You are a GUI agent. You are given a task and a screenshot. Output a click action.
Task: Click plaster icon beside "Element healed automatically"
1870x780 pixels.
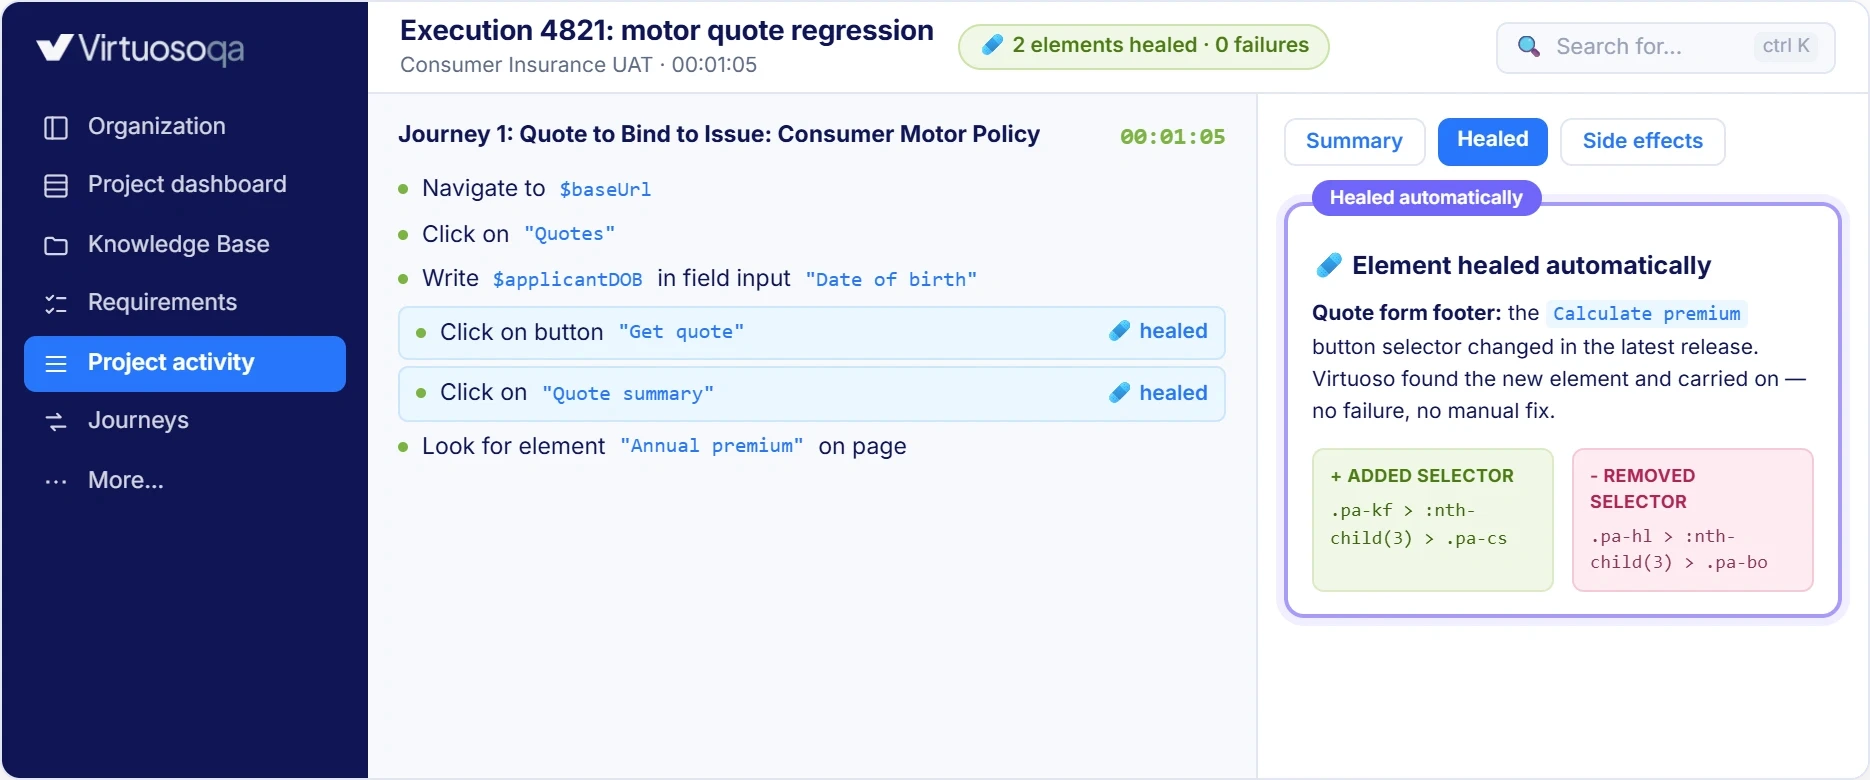pyautogui.click(x=1328, y=265)
